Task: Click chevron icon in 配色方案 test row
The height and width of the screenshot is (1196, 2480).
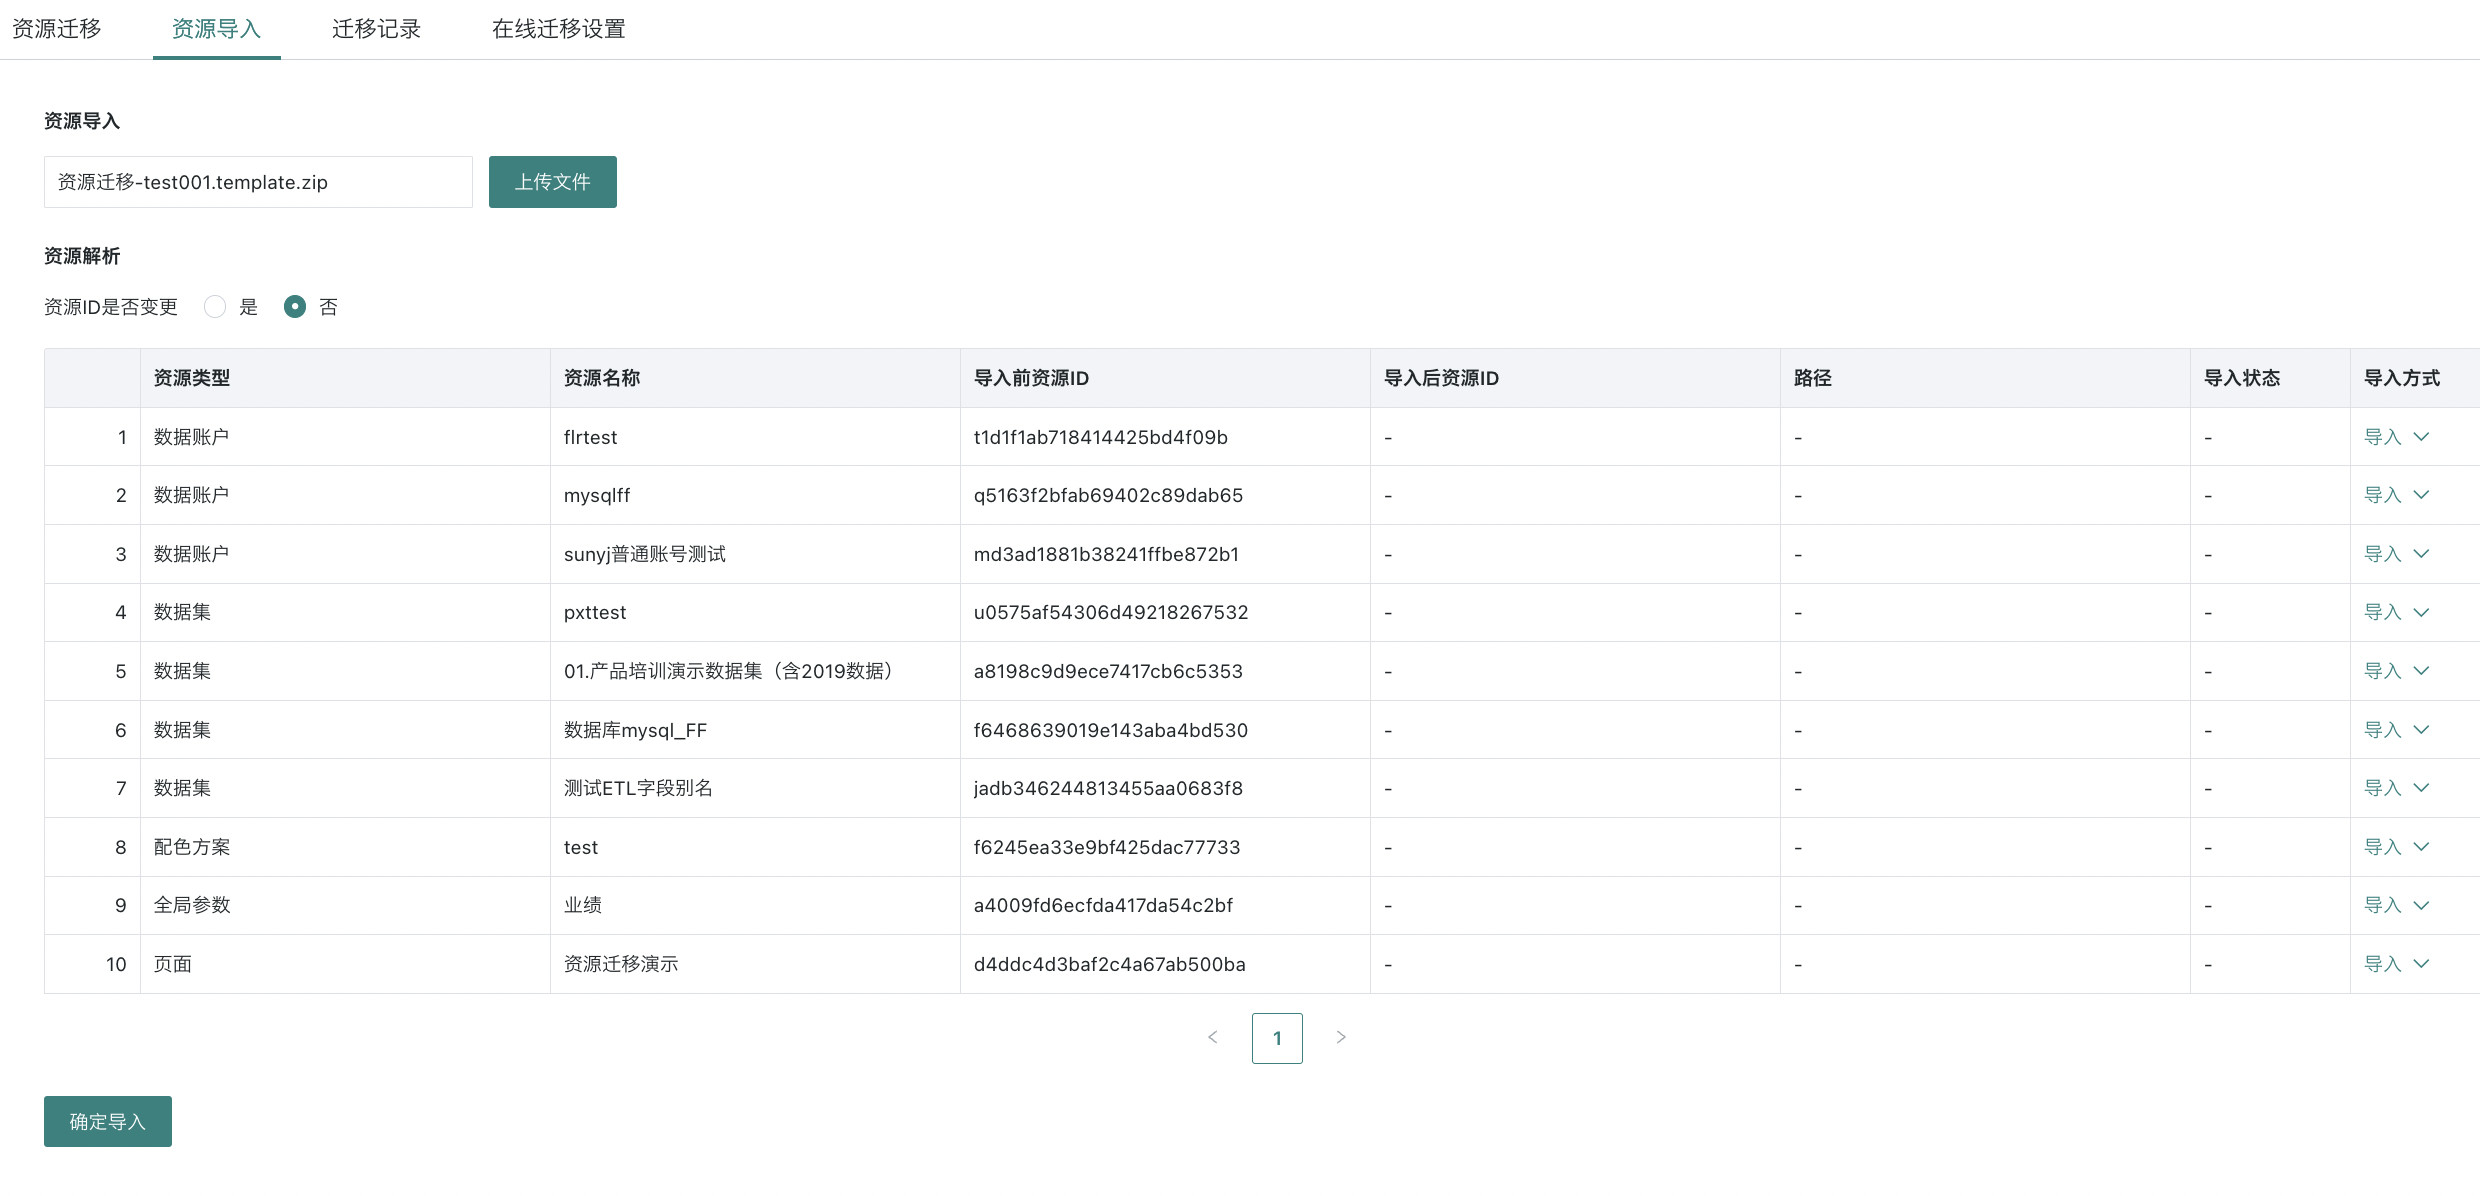Action: (x=2421, y=847)
